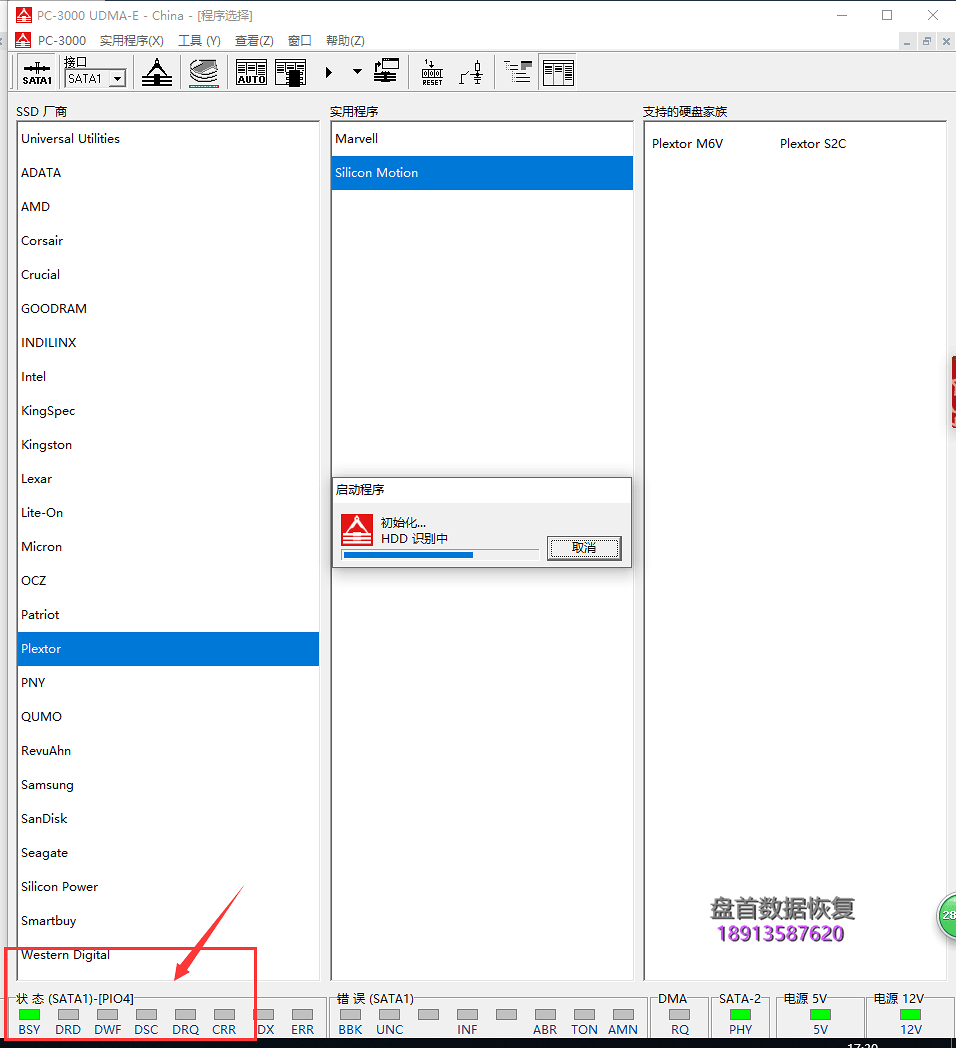The width and height of the screenshot is (956, 1048).
Task: Click the RESET toolbar icon
Action: 432,72
